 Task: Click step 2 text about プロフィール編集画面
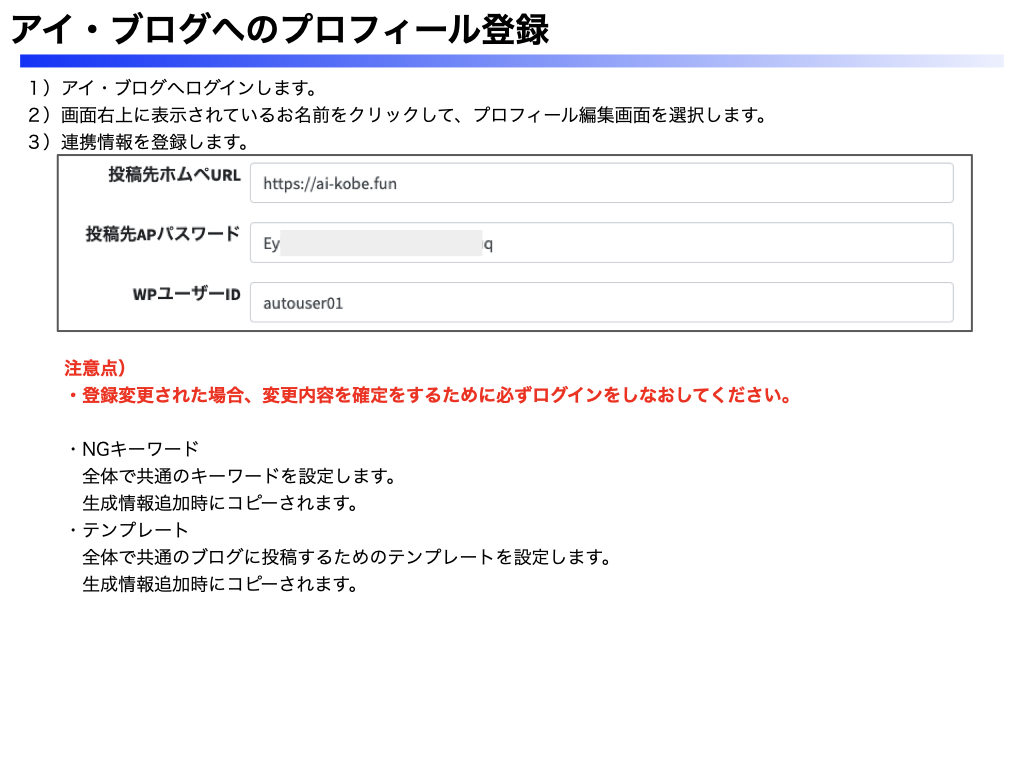click(x=398, y=114)
